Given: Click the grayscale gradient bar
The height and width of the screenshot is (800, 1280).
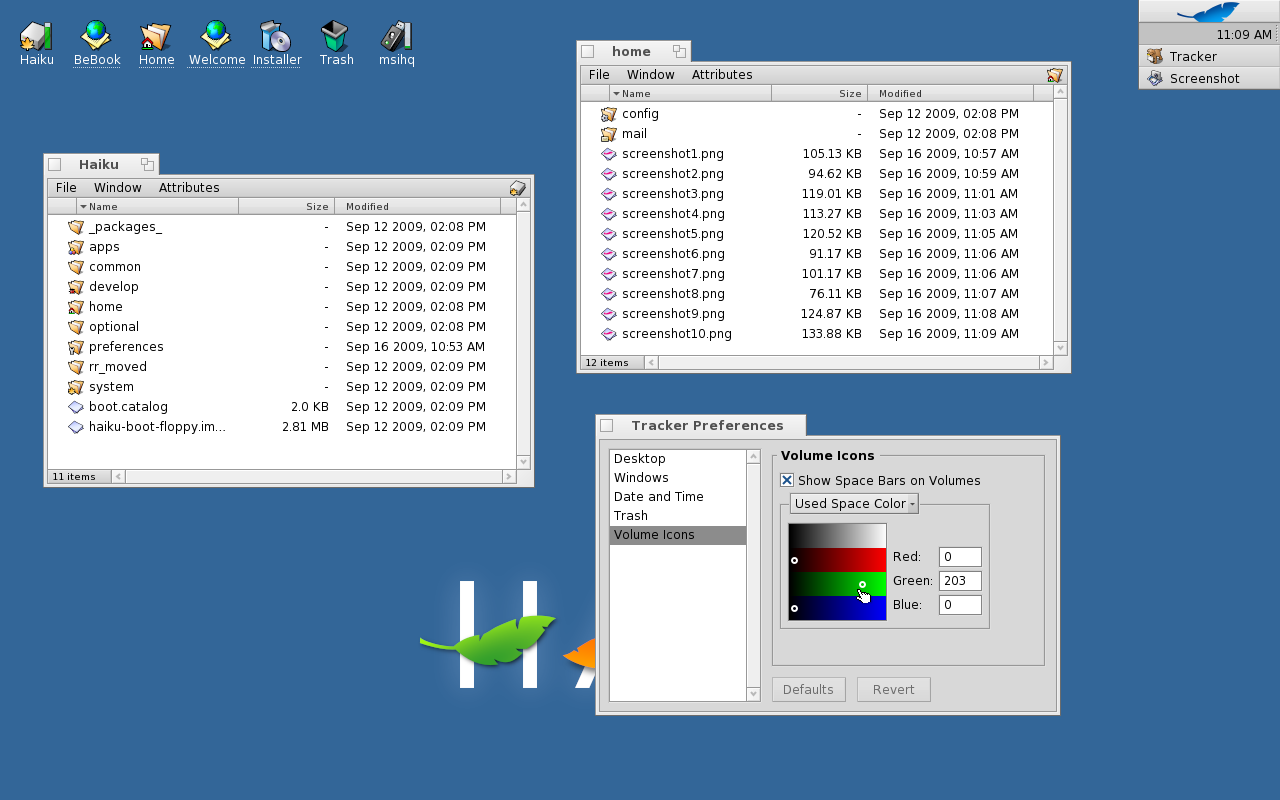Looking at the screenshot, I should click(838, 536).
